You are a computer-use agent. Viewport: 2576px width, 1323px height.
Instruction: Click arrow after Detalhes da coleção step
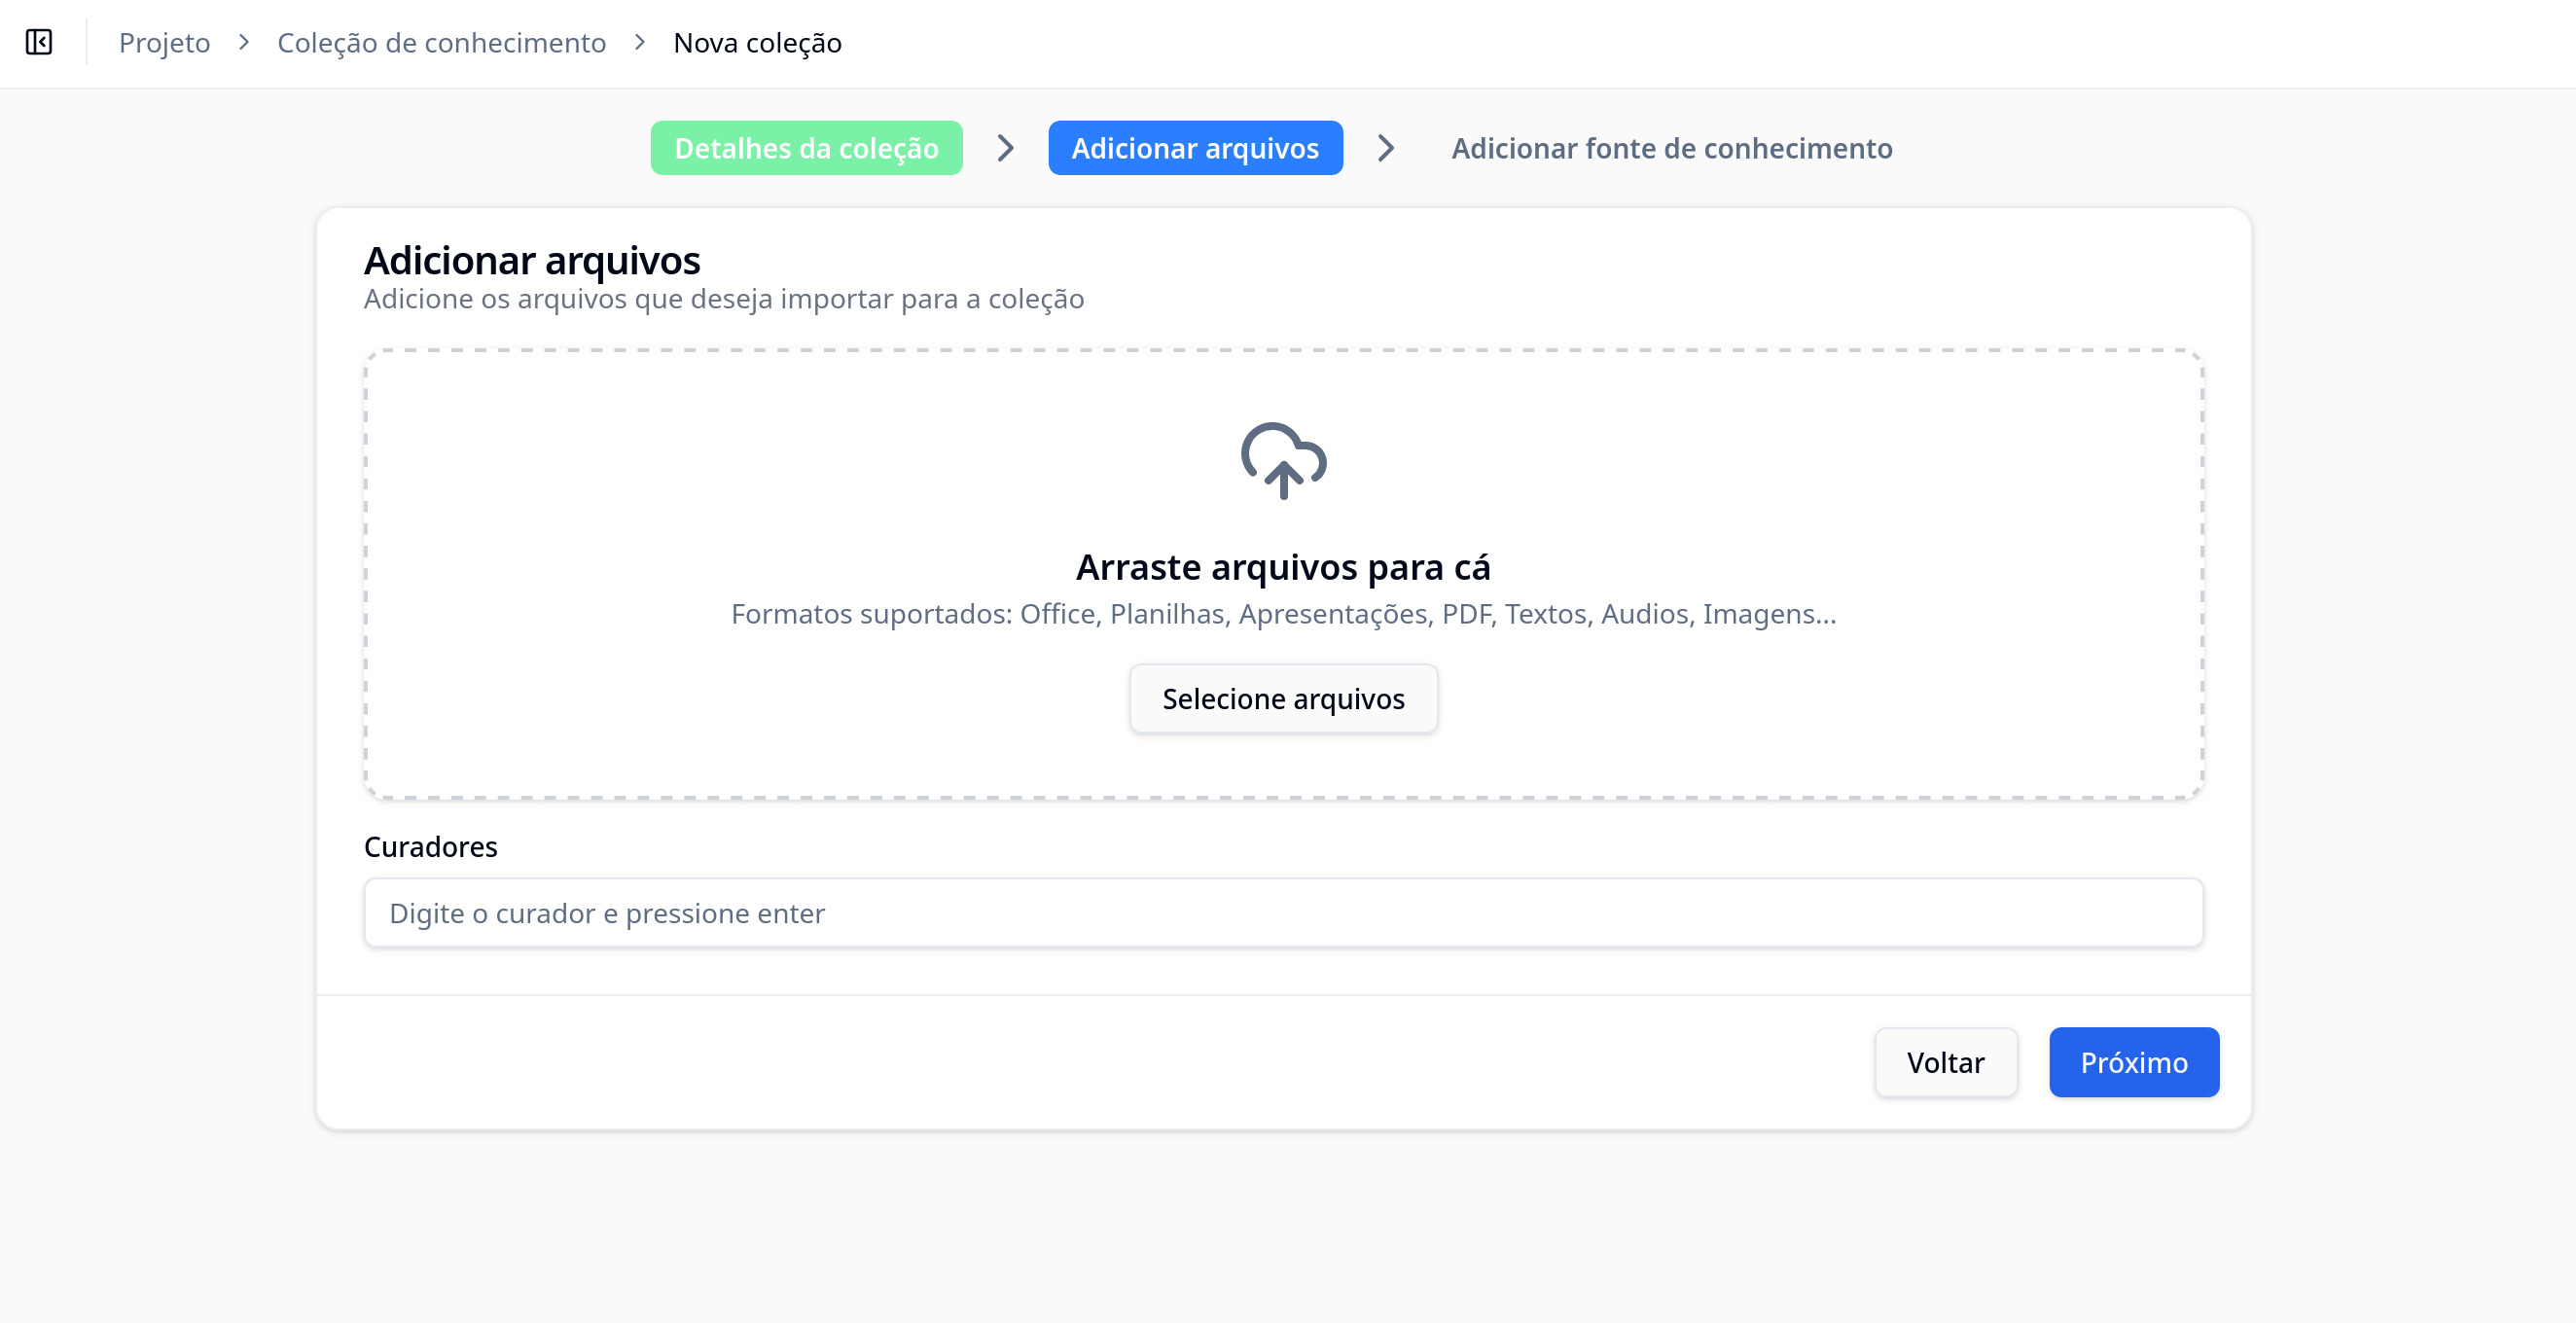pyautogui.click(x=1005, y=148)
